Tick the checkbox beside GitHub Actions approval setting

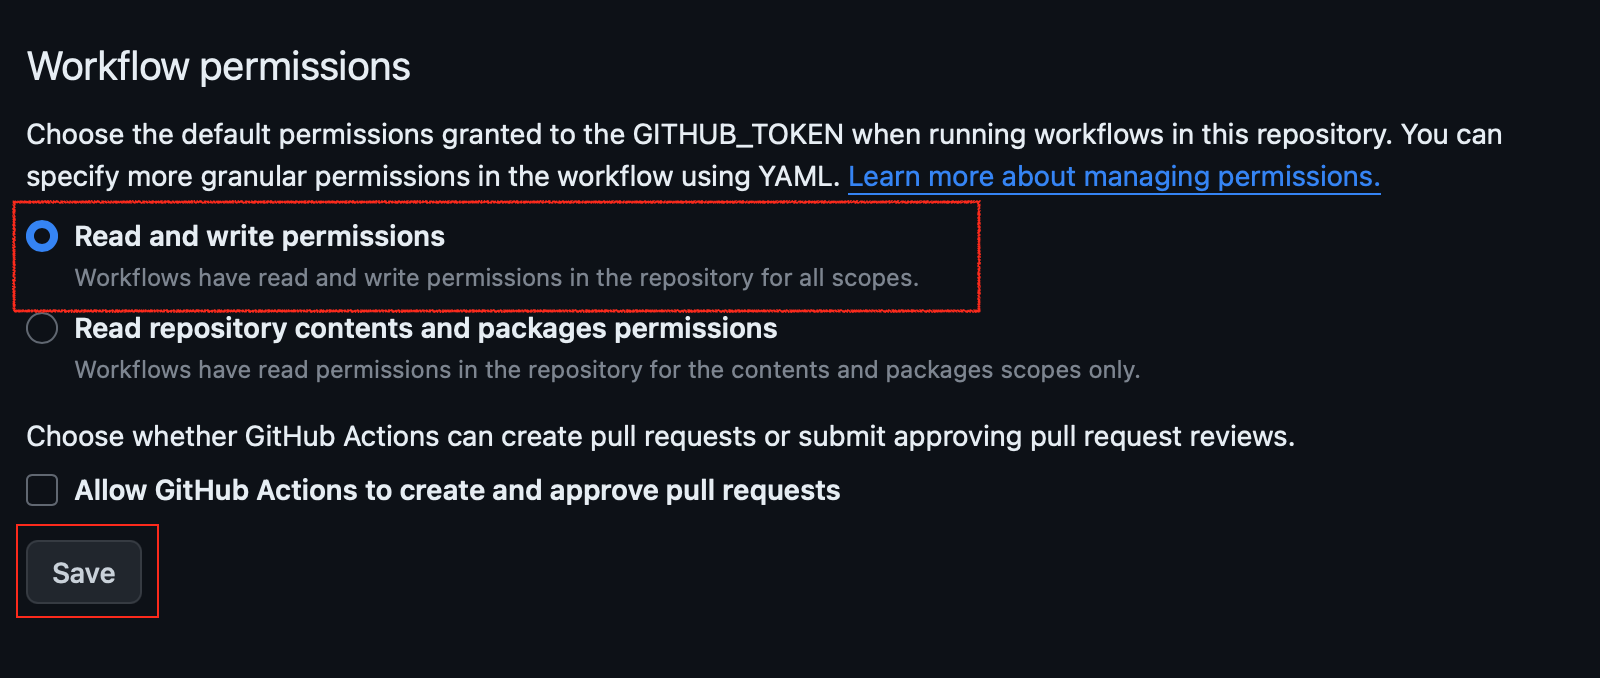(41, 490)
